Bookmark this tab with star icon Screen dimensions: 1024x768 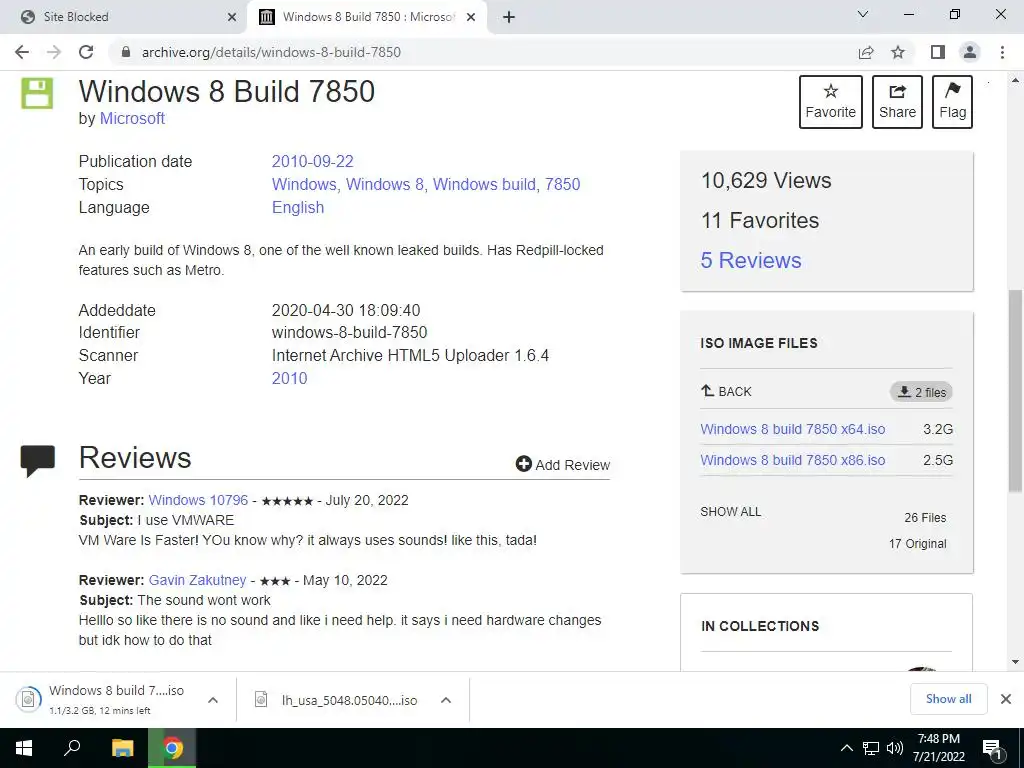[x=898, y=52]
